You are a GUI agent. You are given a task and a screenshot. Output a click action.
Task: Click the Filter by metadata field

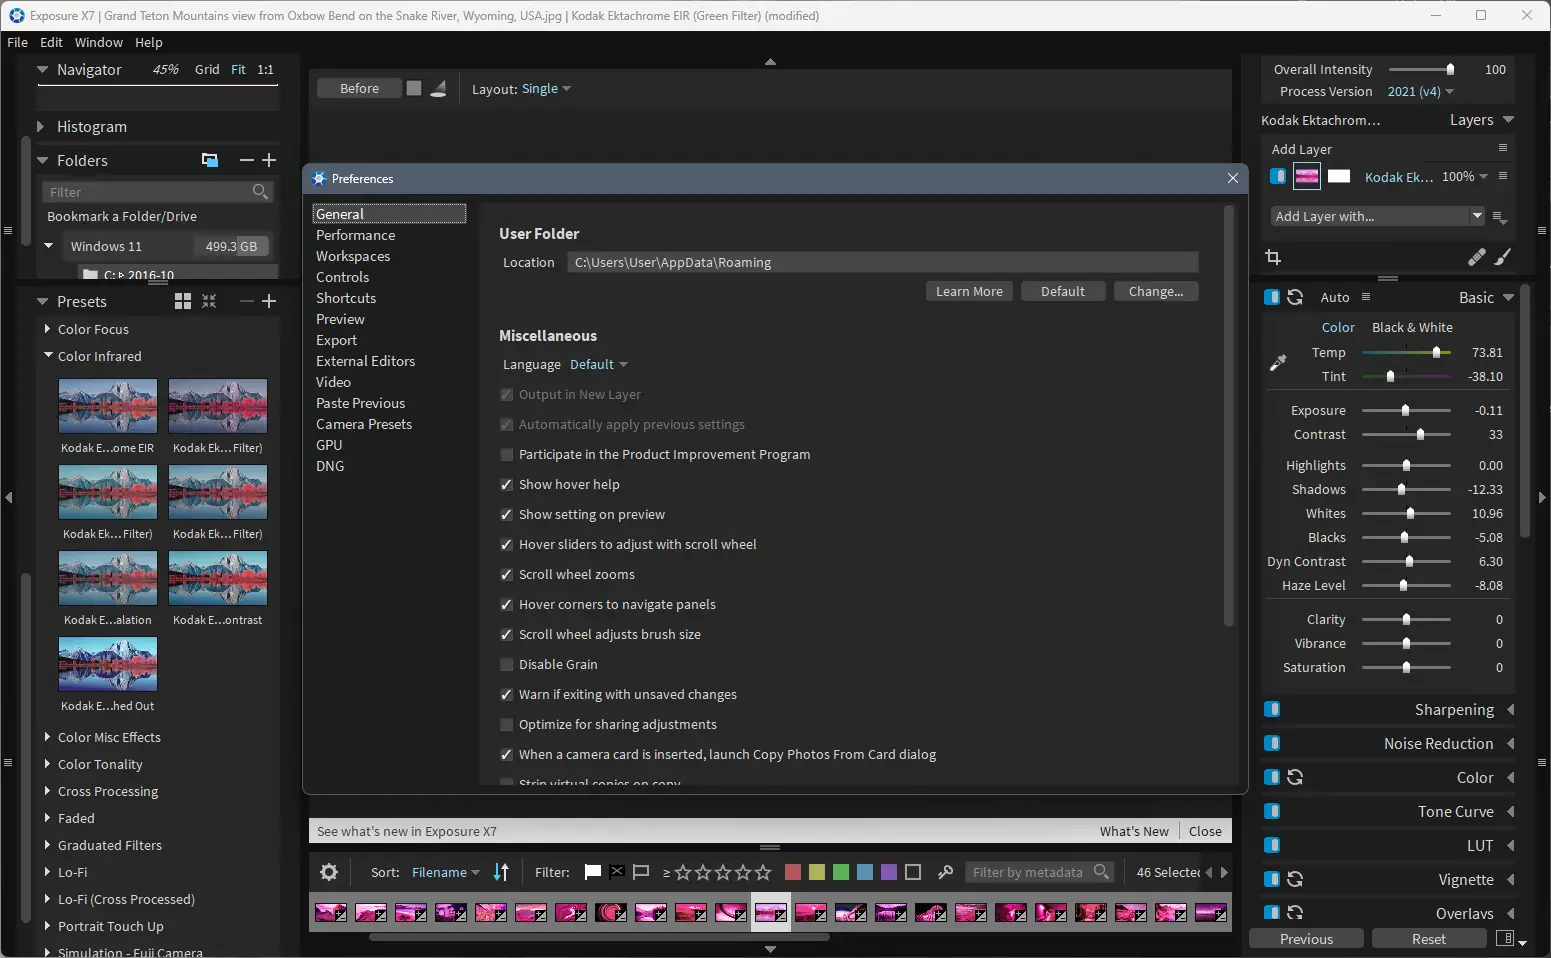pyautogui.click(x=1038, y=872)
